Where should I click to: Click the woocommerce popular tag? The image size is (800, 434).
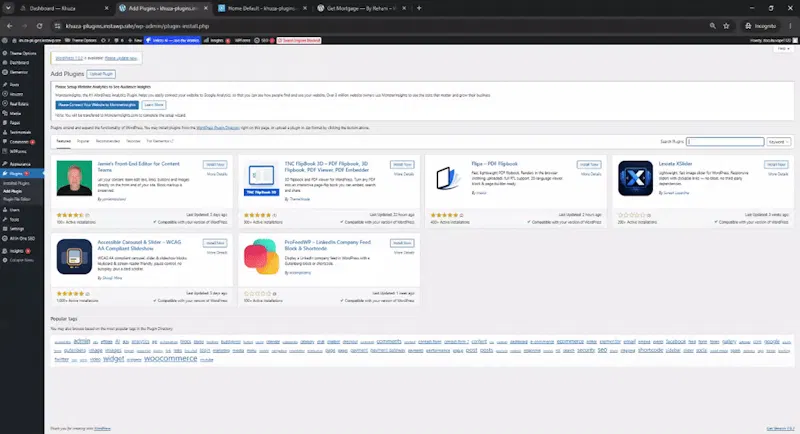point(170,359)
